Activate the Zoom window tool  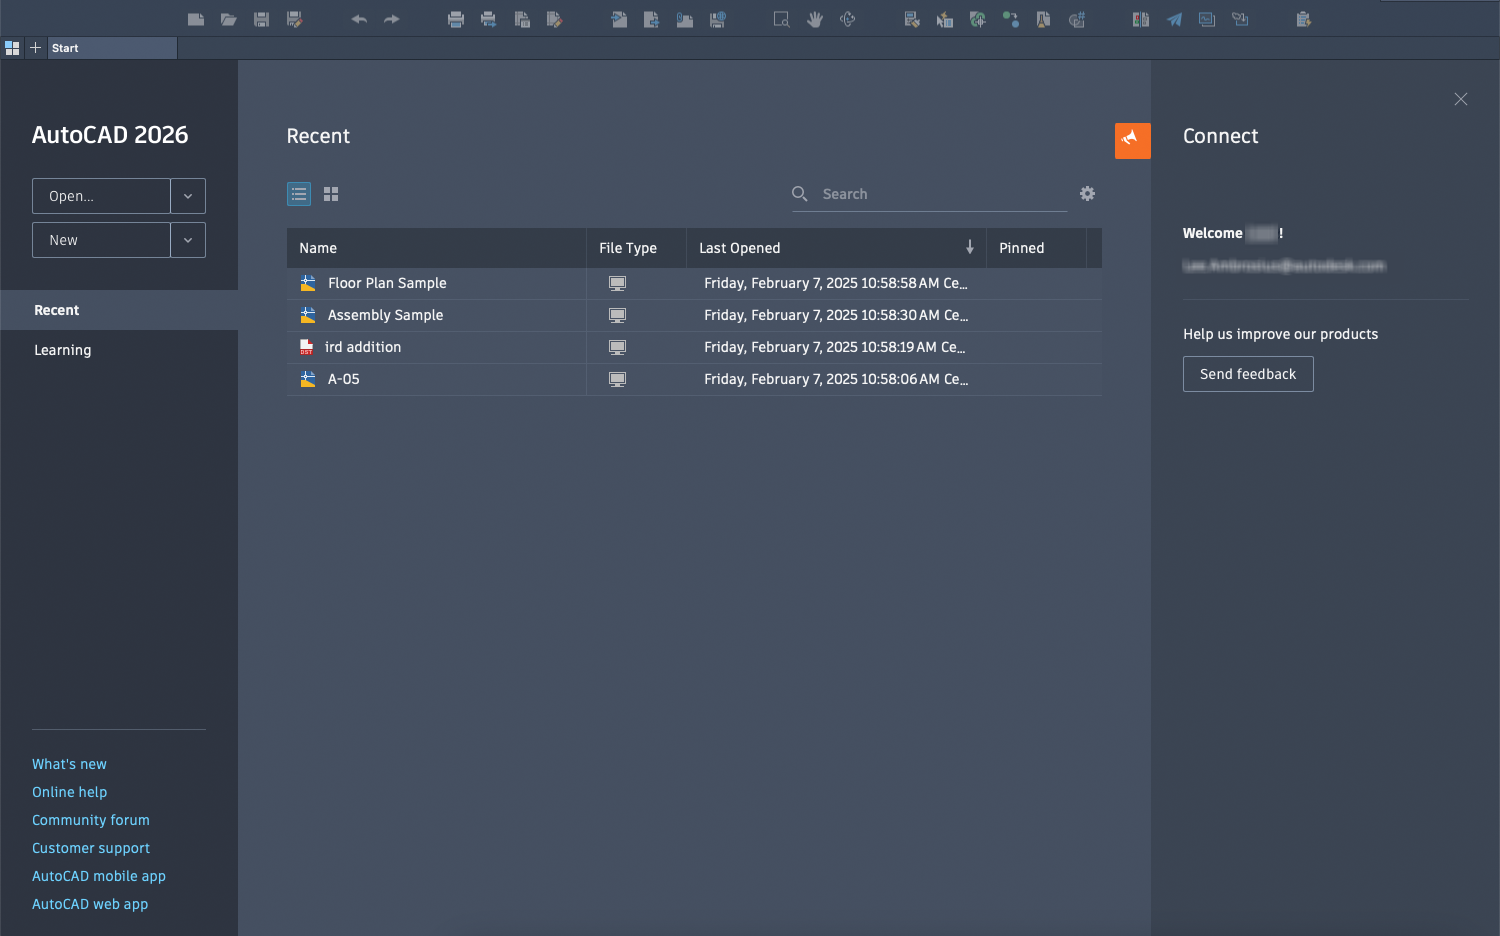pyautogui.click(x=782, y=19)
